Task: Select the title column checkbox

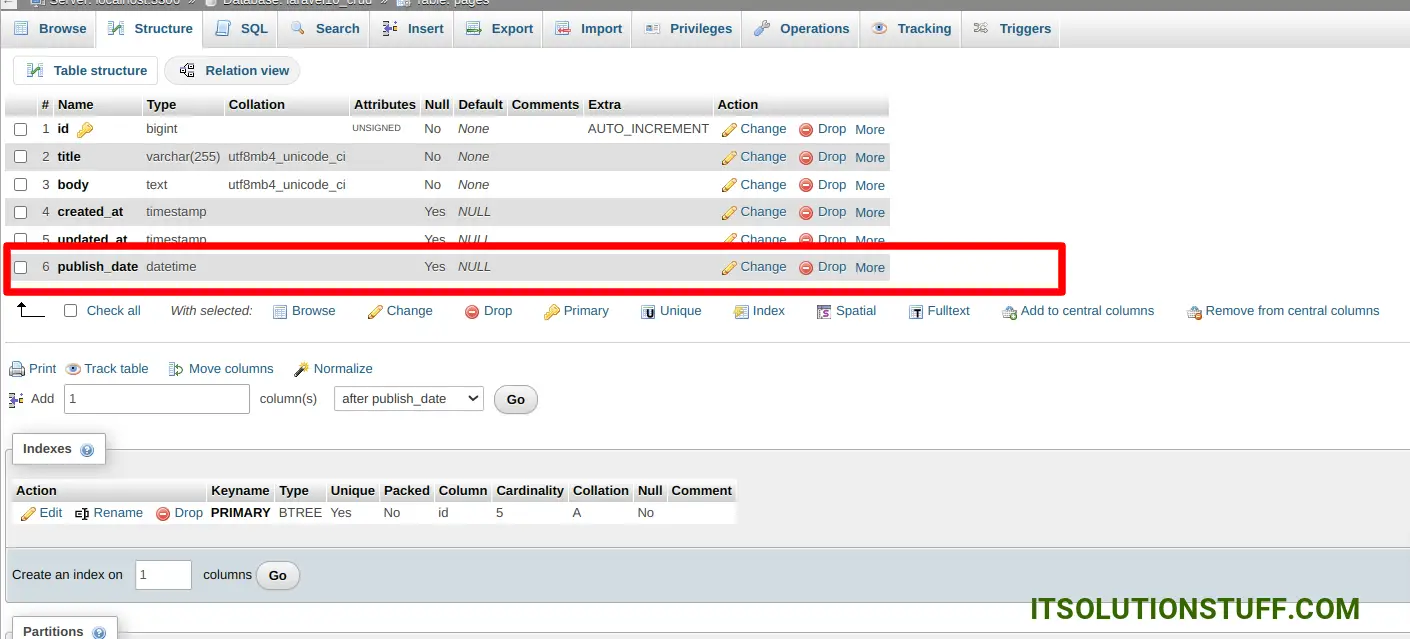Action: (21, 157)
